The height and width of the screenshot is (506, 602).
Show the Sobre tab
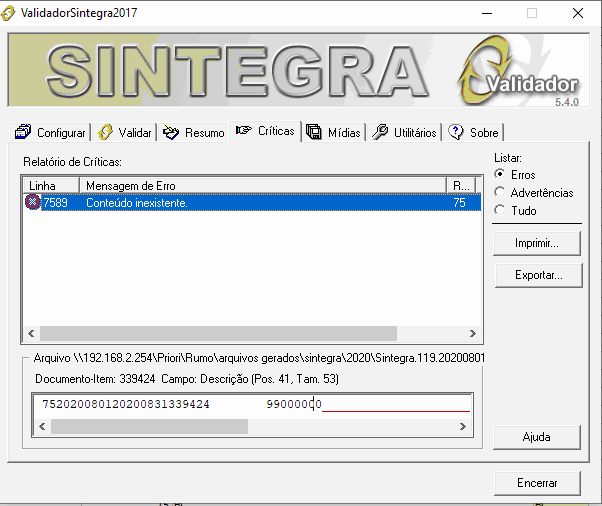click(473, 132)
